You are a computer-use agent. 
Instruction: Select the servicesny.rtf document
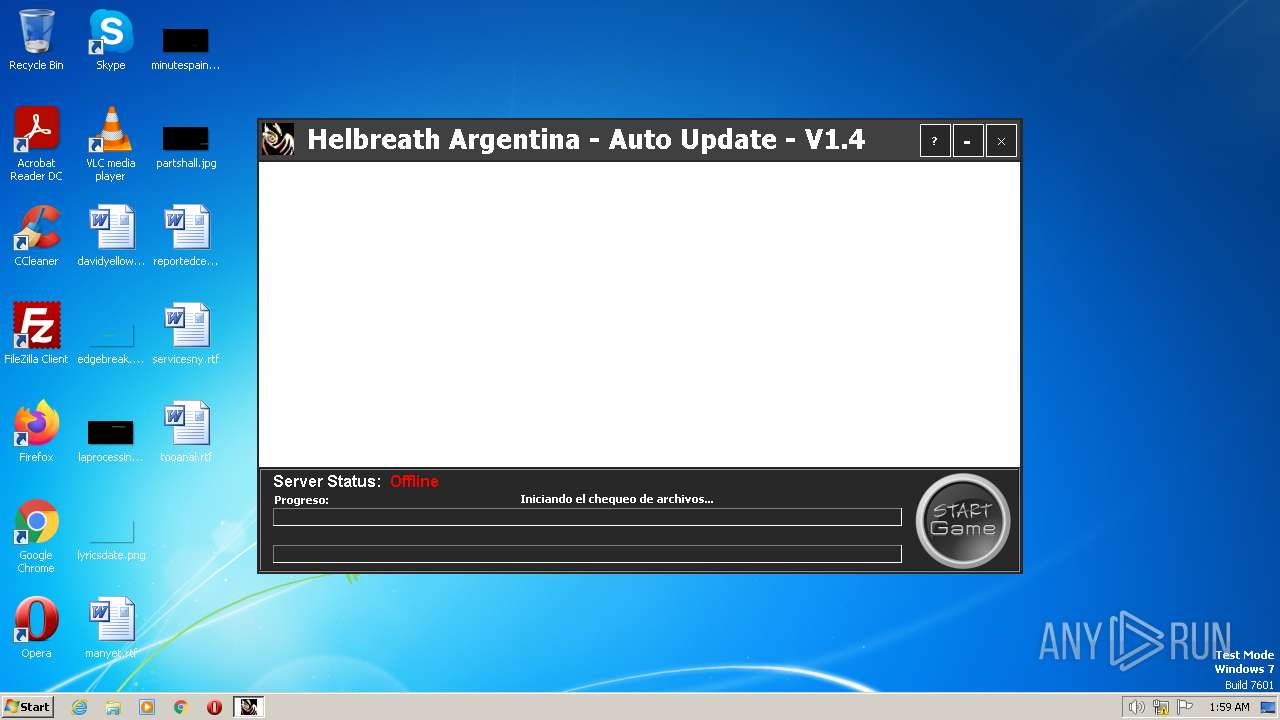[185, 334]
